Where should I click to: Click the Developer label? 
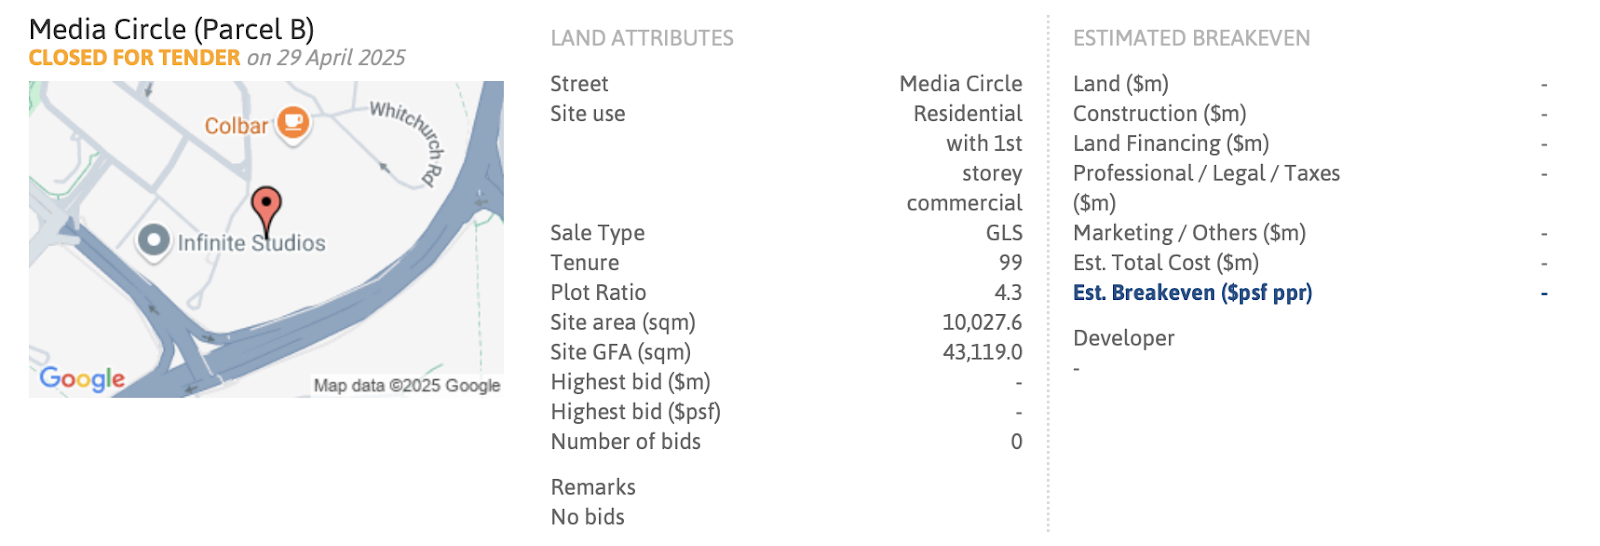(1124, 338)
